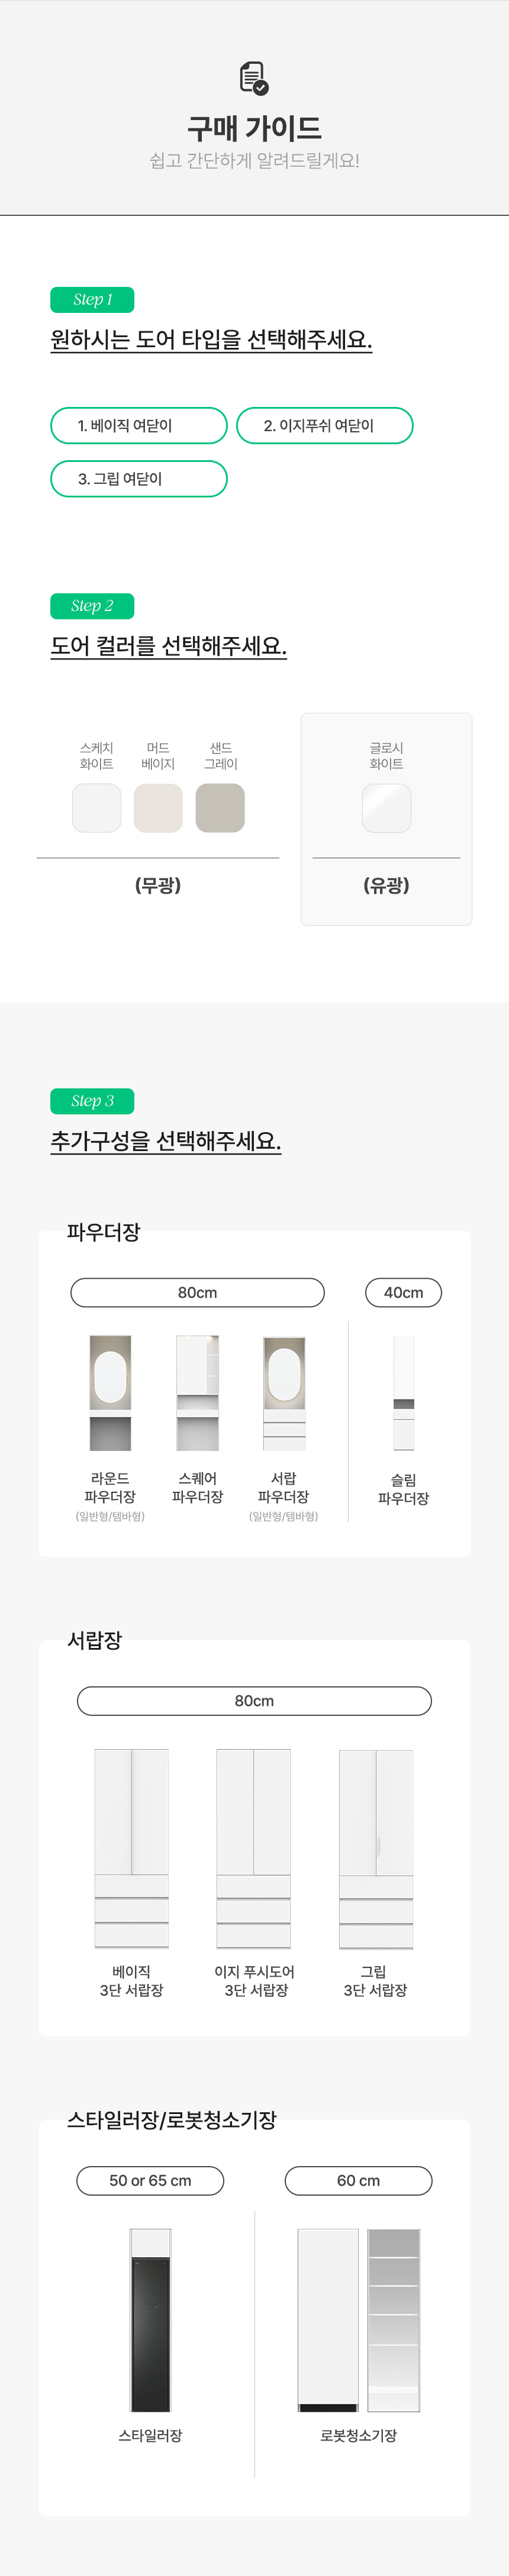Select the 1. 베이직 여닫이 door type
The image size is (509, 2576).
[x=139, y=426]
